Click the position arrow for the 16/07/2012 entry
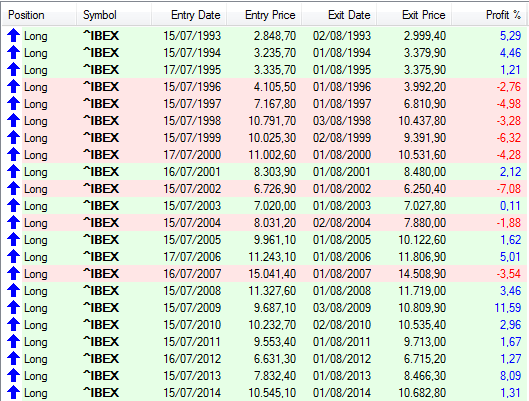The height and width of the screenshot is (401, 529). pos(13,359)
